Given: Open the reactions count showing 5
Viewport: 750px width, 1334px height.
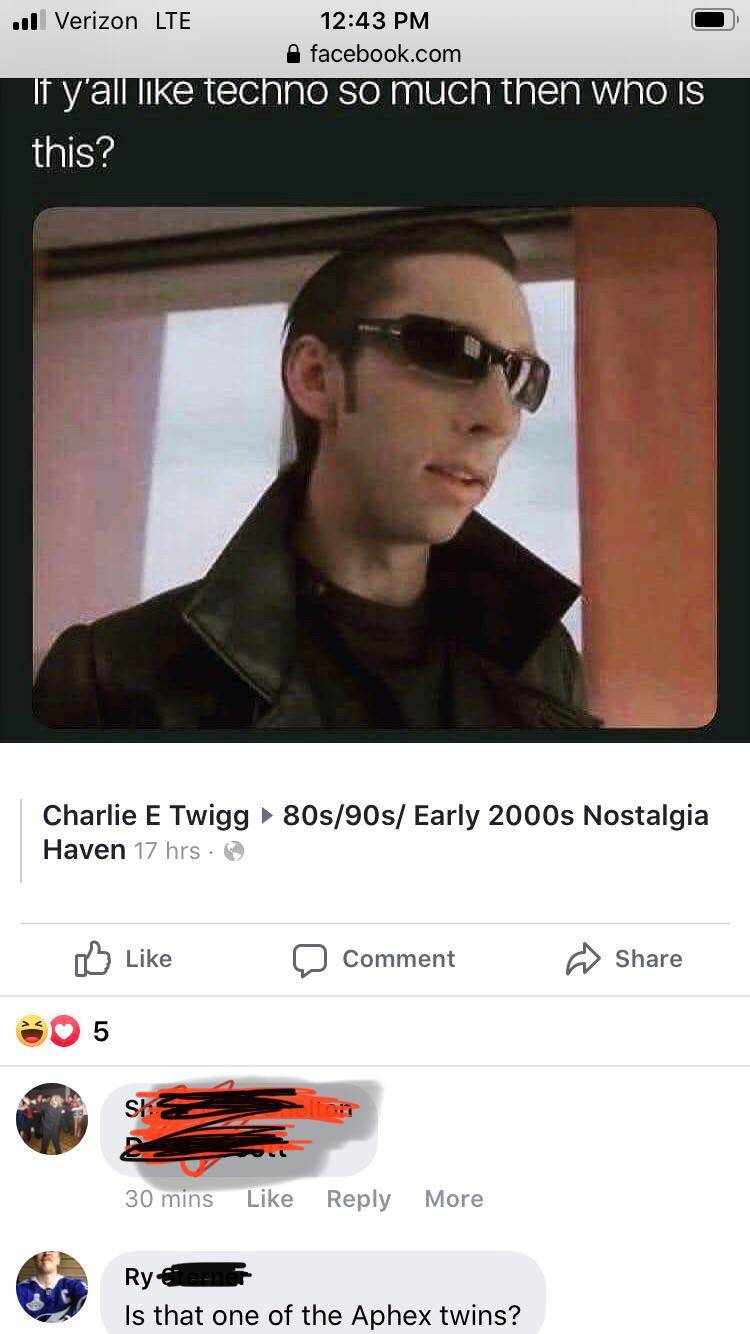Looking at the screenshot, I should coord(100,1032).
